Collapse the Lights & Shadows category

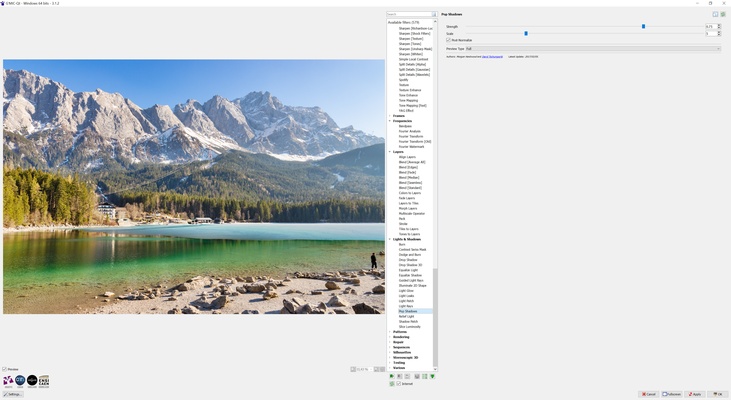coord(390,239)
